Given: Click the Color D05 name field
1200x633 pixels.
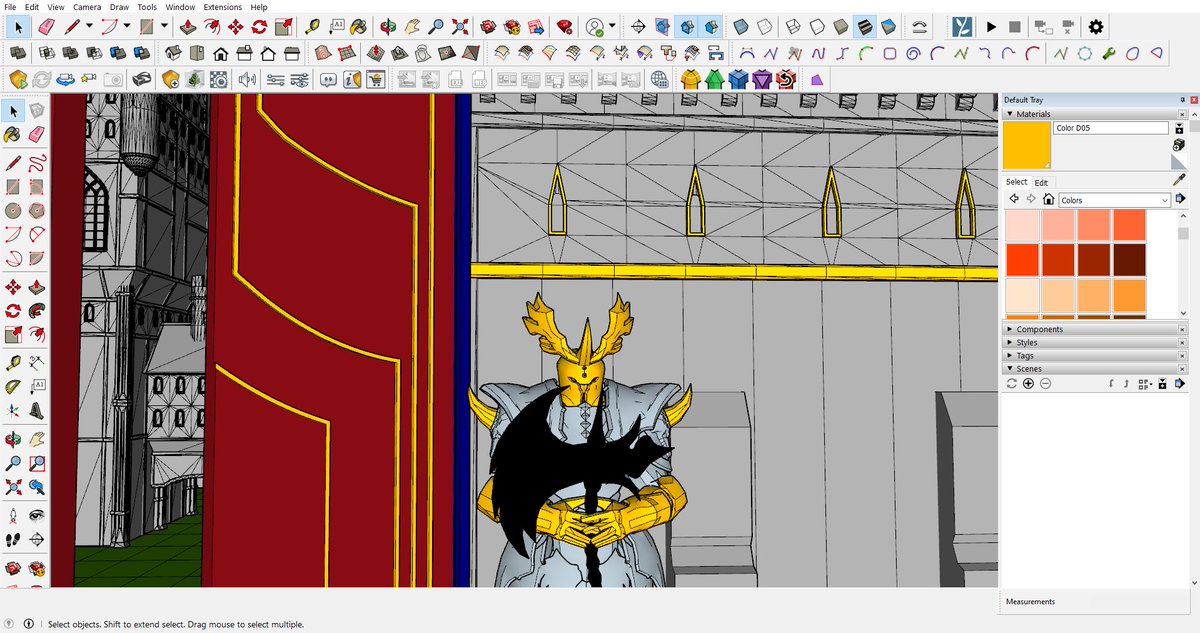Looking at the screenshot, I should [x=1110, y=128].
